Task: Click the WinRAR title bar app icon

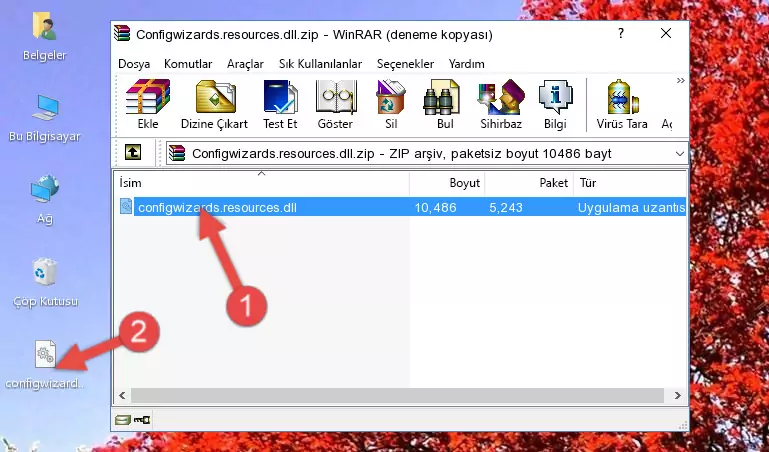Action: [x=122, y=33]
